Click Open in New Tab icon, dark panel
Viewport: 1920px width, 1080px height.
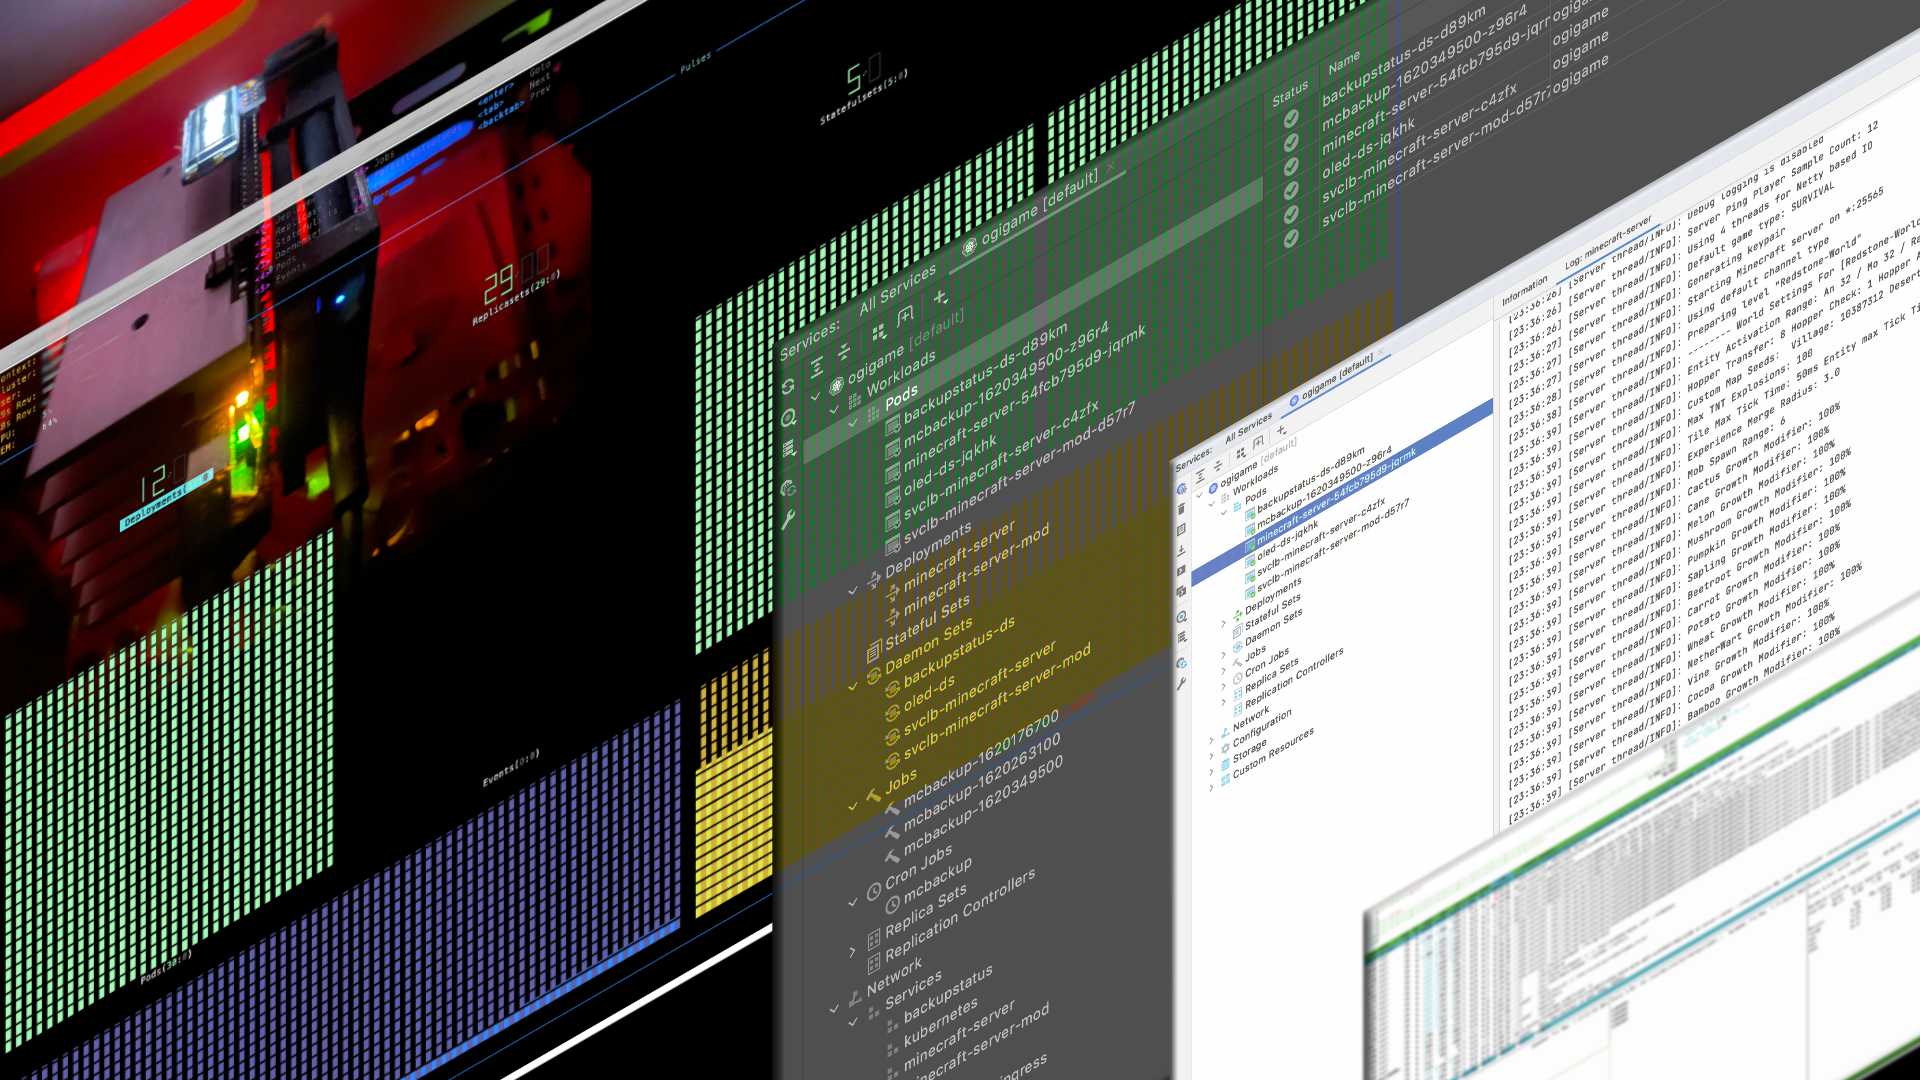(906, 316)
